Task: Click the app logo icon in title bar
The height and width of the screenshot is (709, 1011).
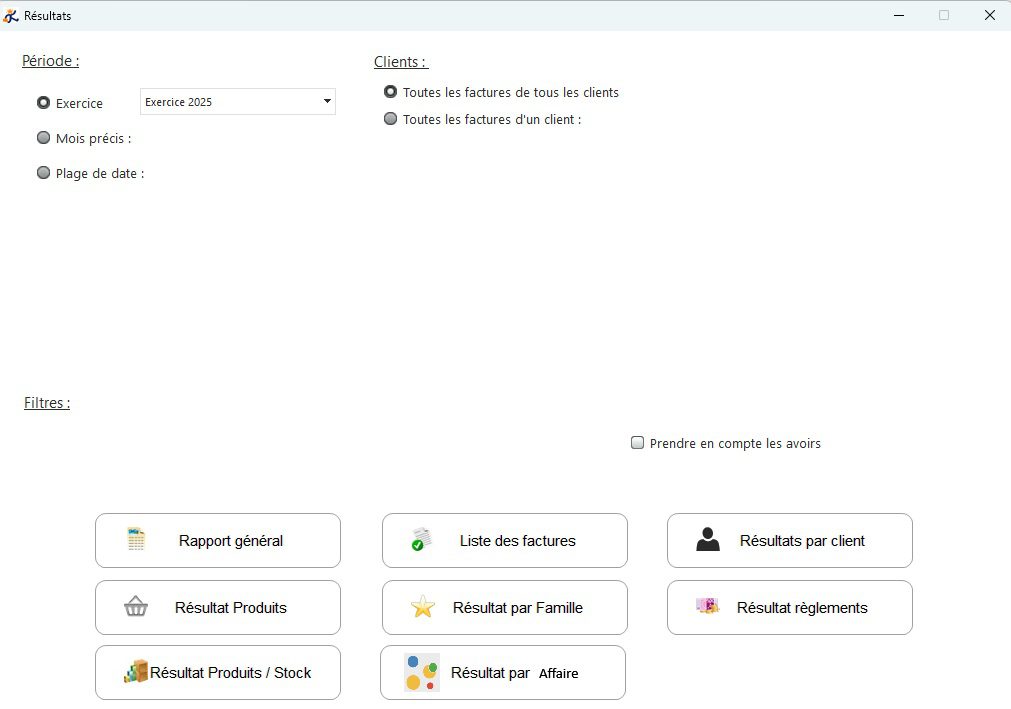Action: [11, 15]
